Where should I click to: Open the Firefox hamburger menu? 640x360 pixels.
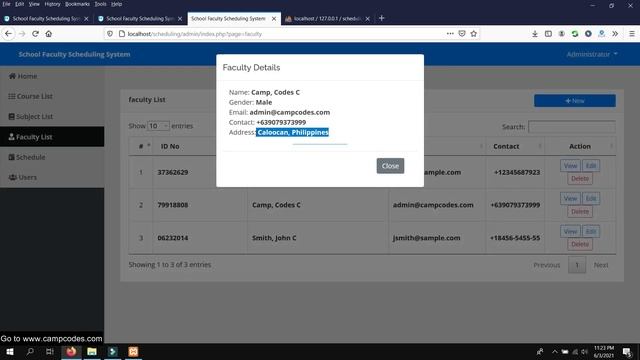pos(631,34)
